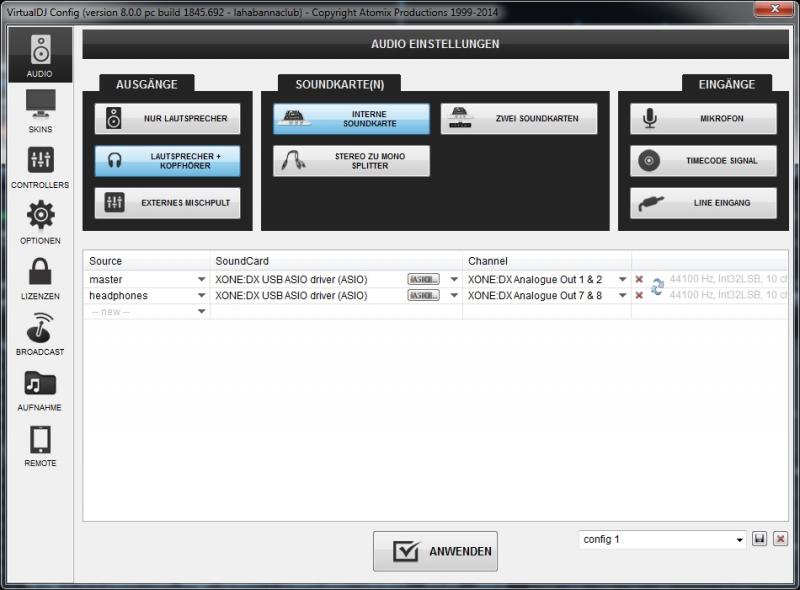
Task: Open the Remote section
Action: pos(40,446)
